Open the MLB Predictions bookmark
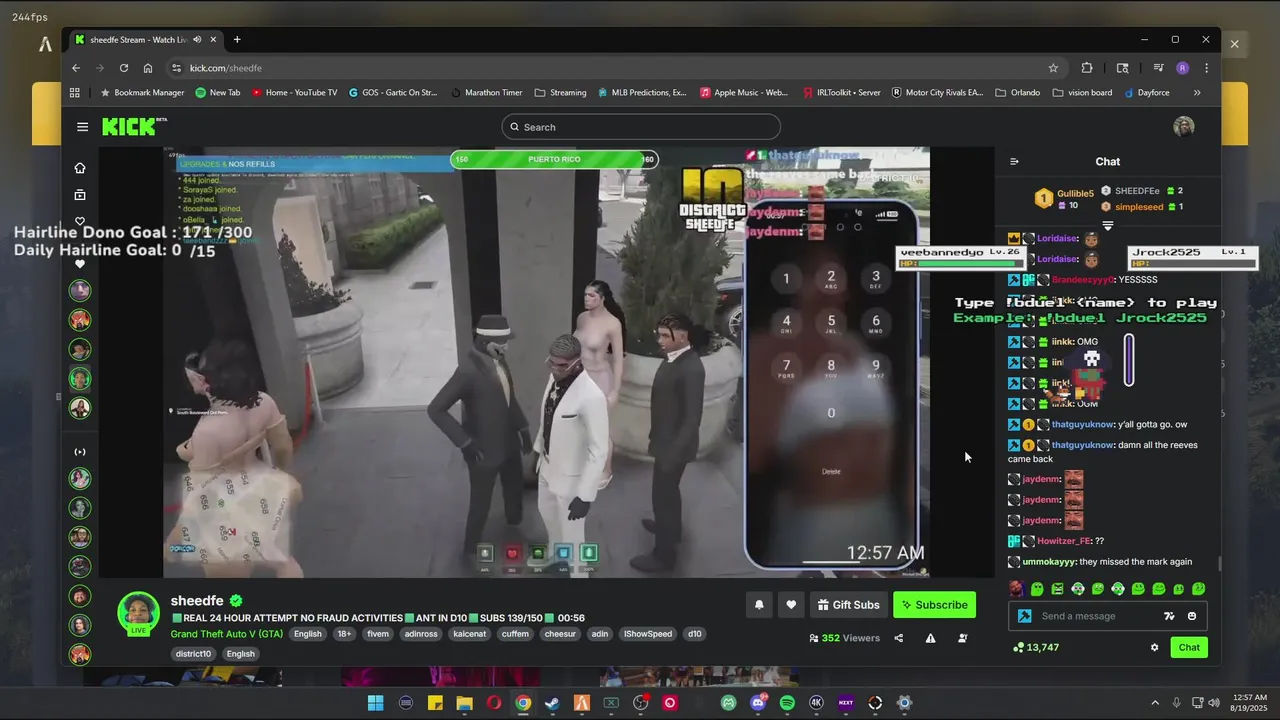 click(642, 92)
